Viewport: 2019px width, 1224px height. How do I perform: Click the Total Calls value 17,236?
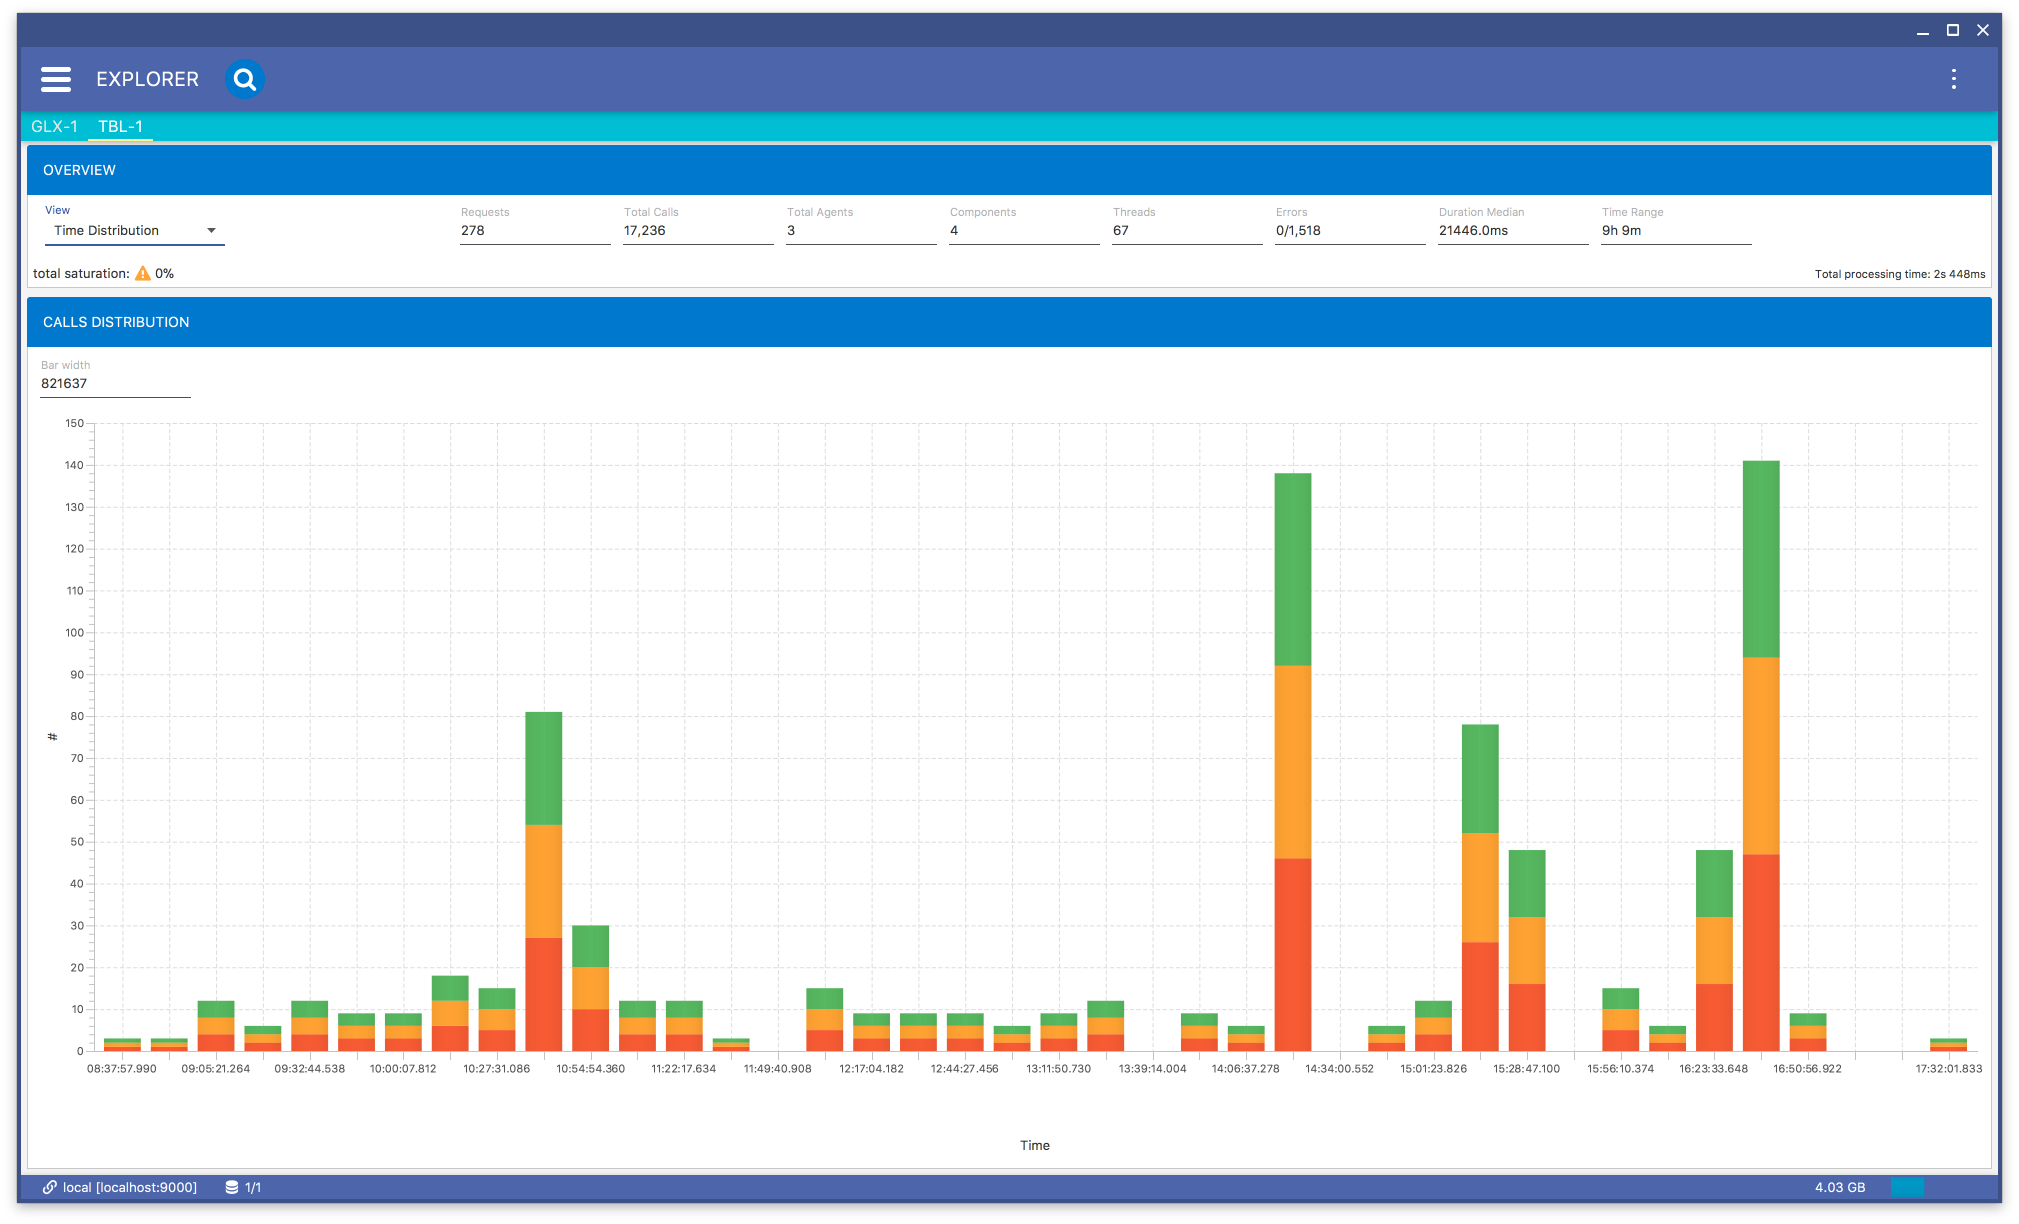pos(644,231)
